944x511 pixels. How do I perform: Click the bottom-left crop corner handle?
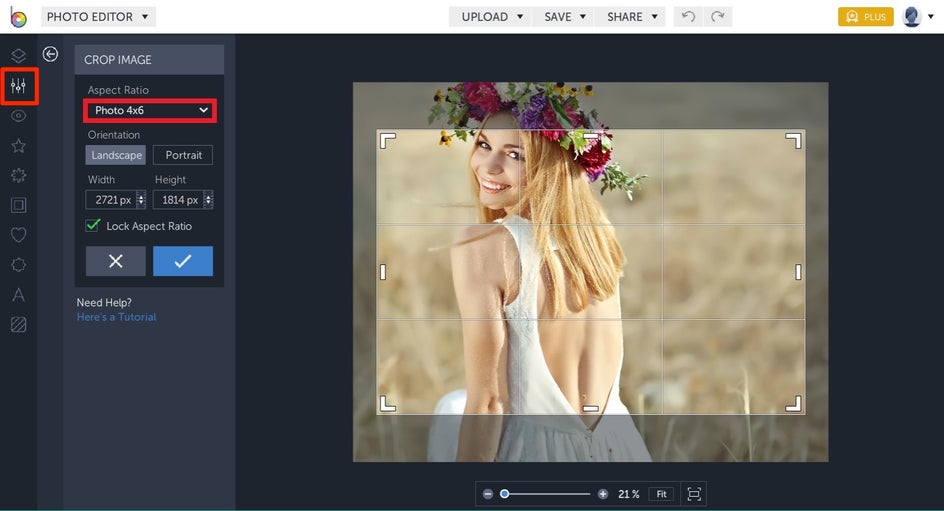tap(388, 403)
